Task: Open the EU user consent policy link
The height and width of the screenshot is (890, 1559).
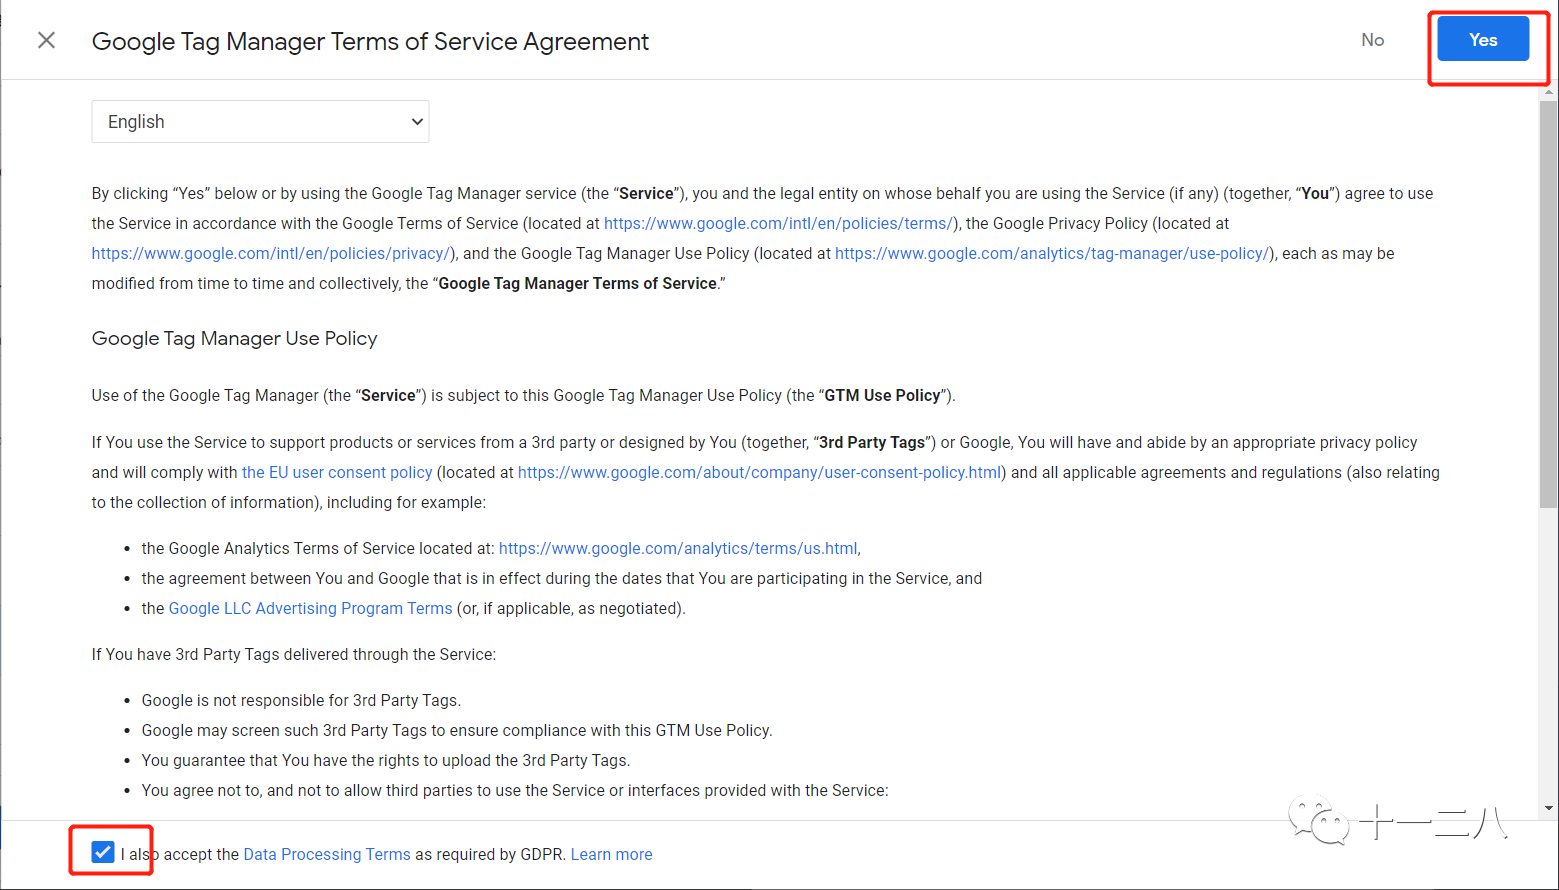Action: (337, 472)
